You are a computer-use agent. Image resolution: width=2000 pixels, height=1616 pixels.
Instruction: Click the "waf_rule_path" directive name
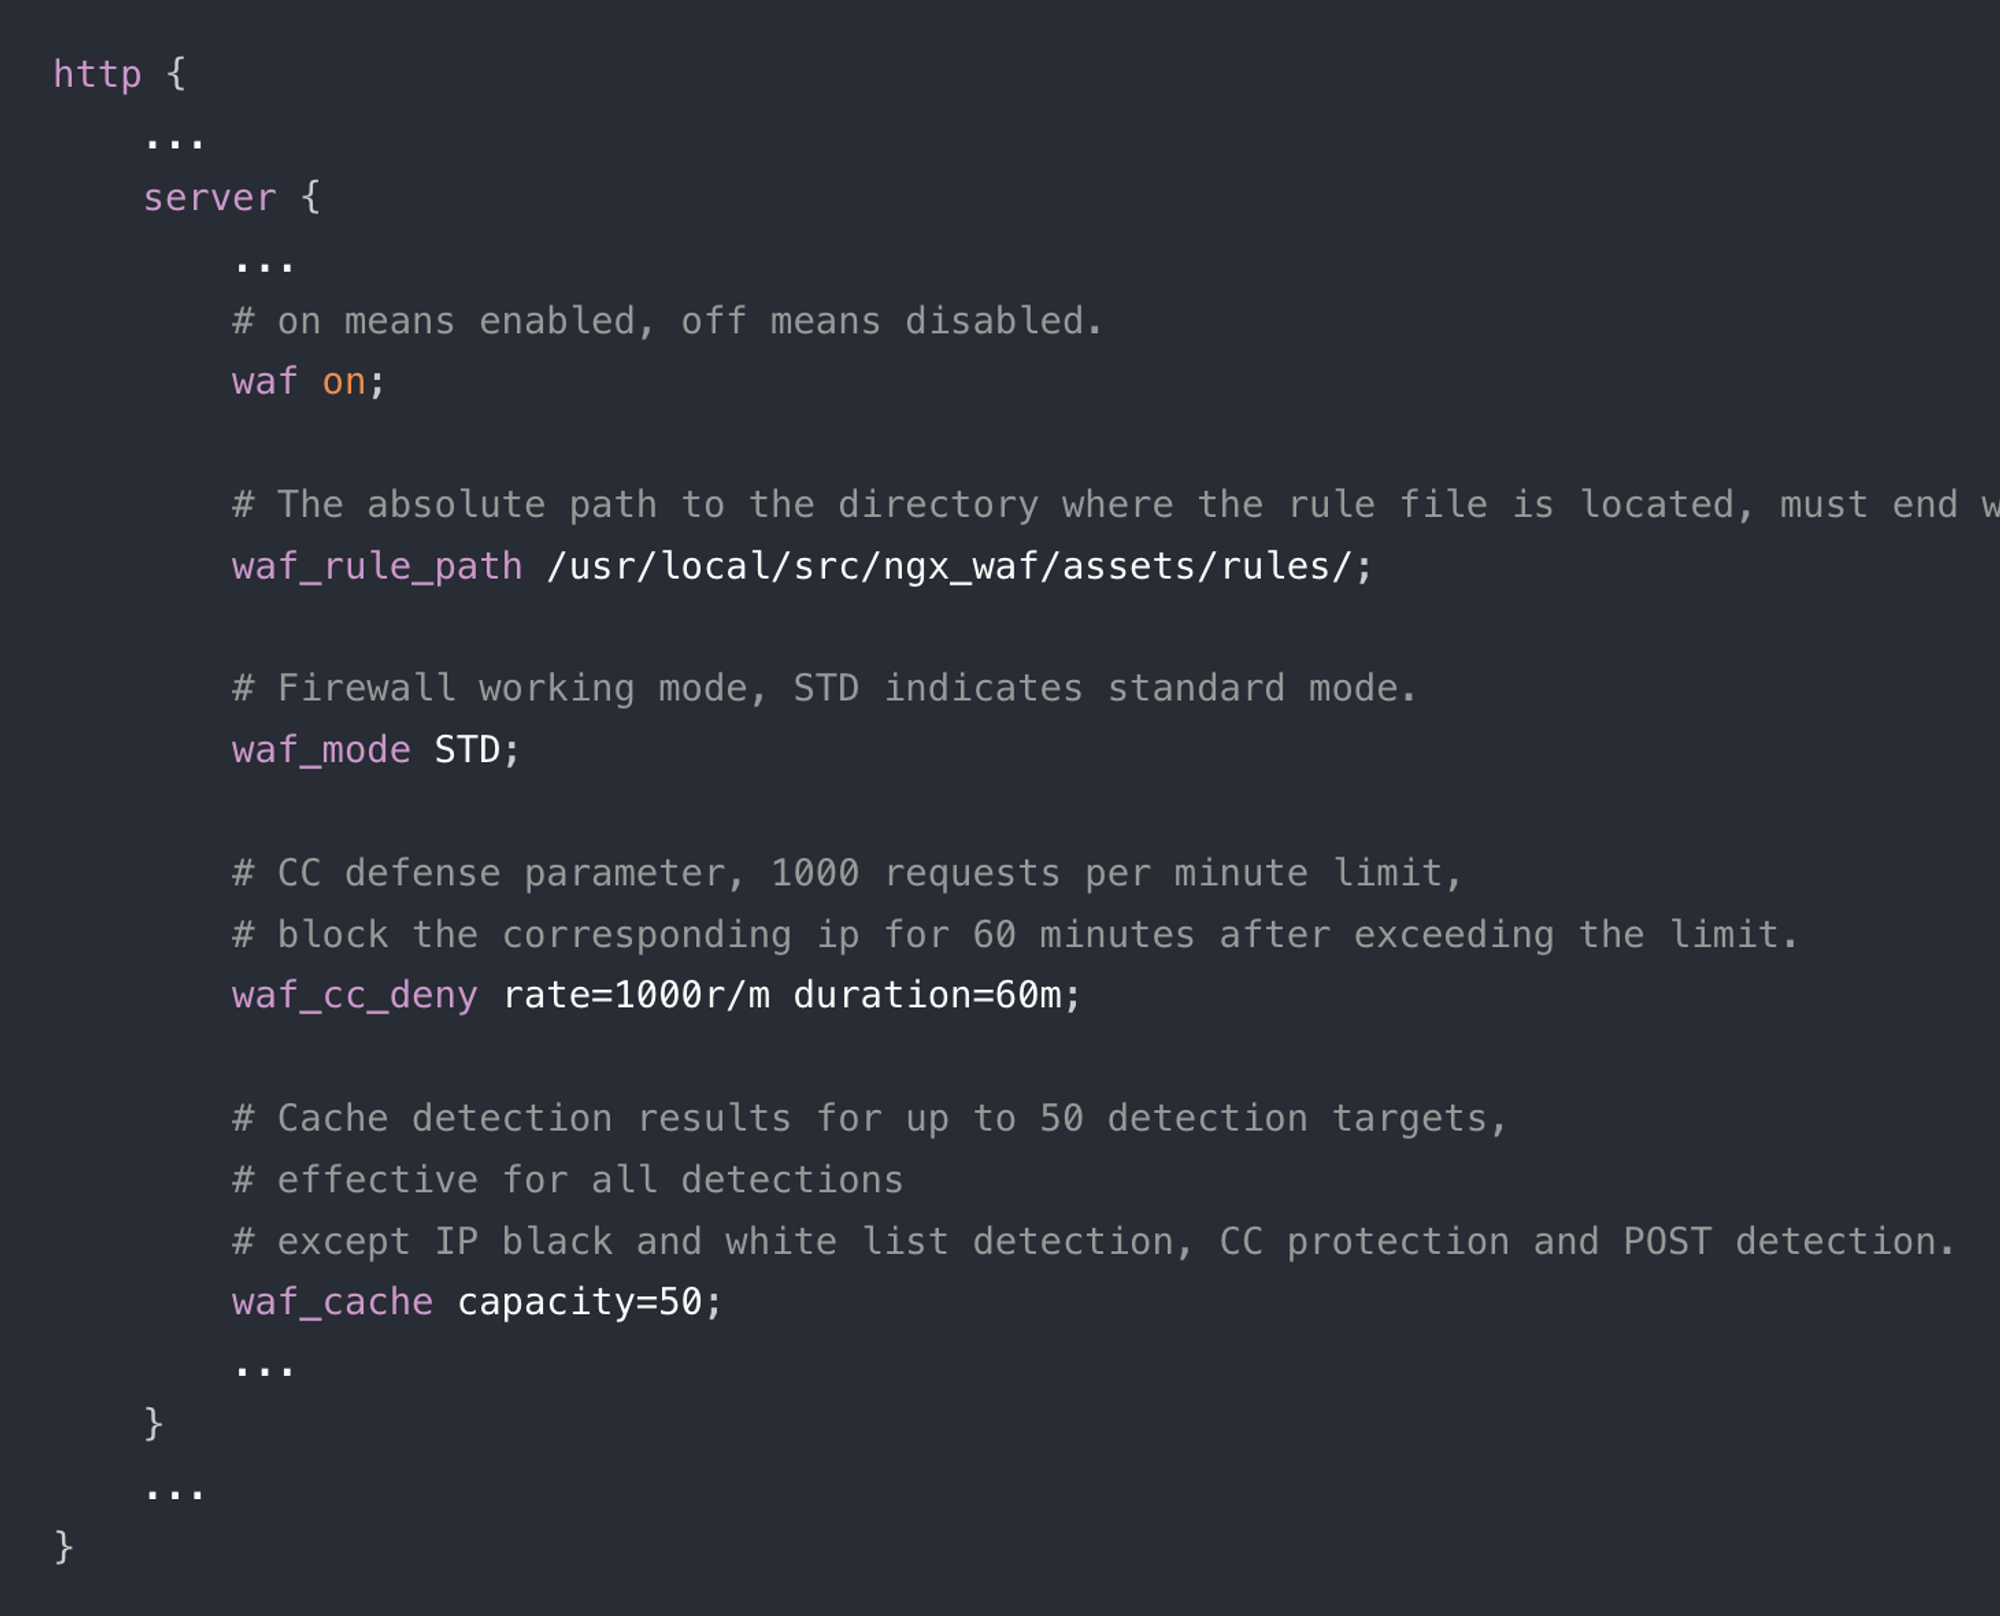tap(377, 567)
